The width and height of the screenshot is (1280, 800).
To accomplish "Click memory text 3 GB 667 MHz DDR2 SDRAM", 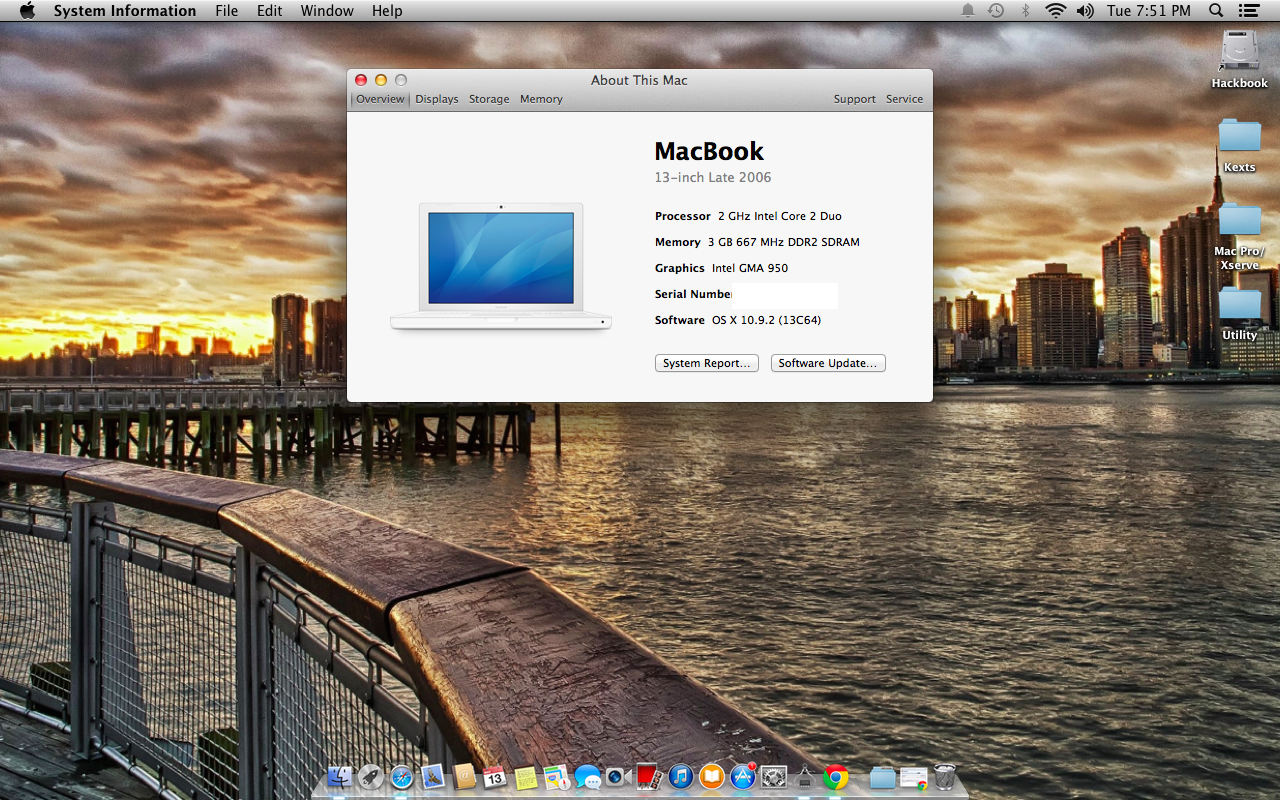I will click(784, 242).
